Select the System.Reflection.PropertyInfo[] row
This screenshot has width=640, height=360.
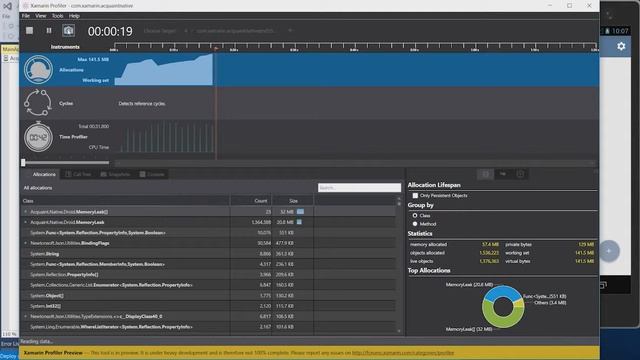coord(208,275)
